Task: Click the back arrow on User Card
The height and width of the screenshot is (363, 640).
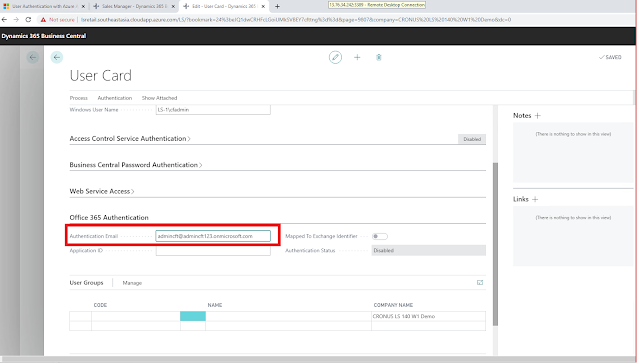Action: [57, 58]
